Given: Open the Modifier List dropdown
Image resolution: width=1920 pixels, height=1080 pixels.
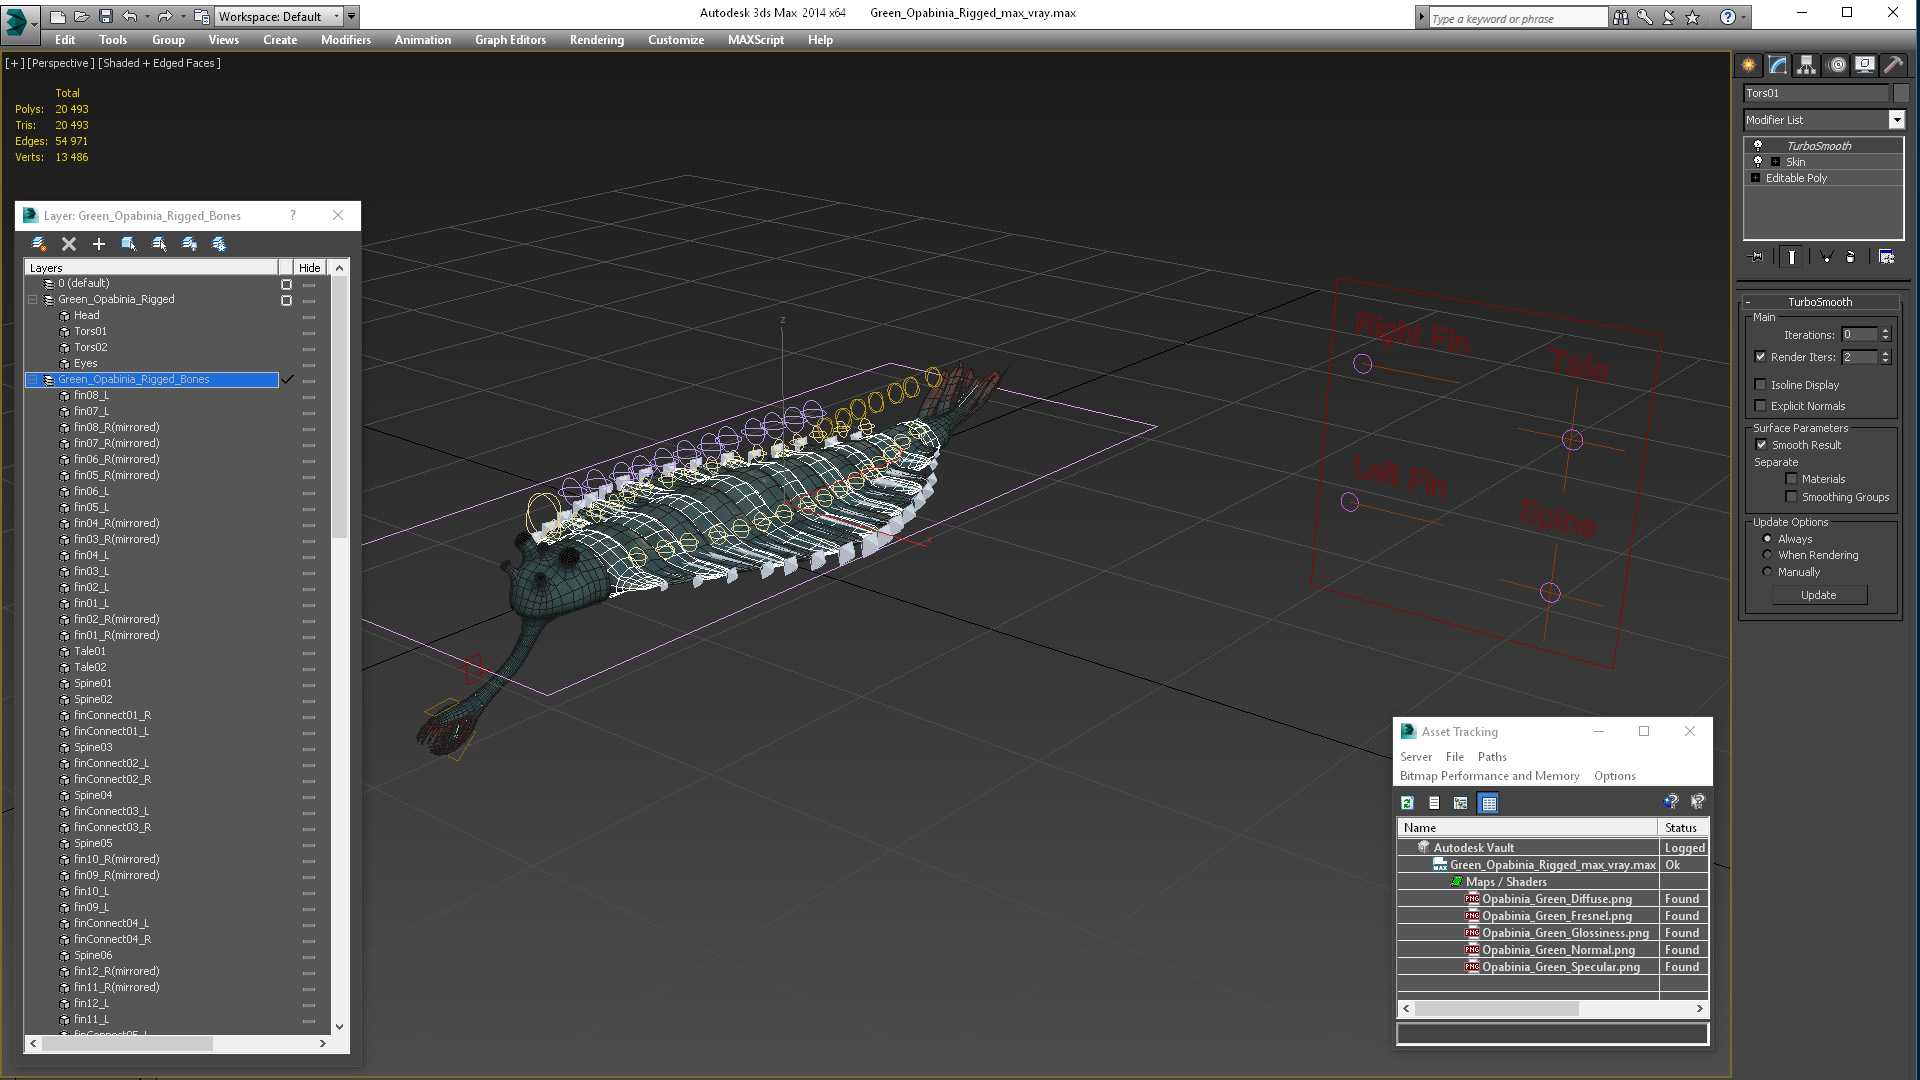Looking at the screenshot, I should [1896, 120].
